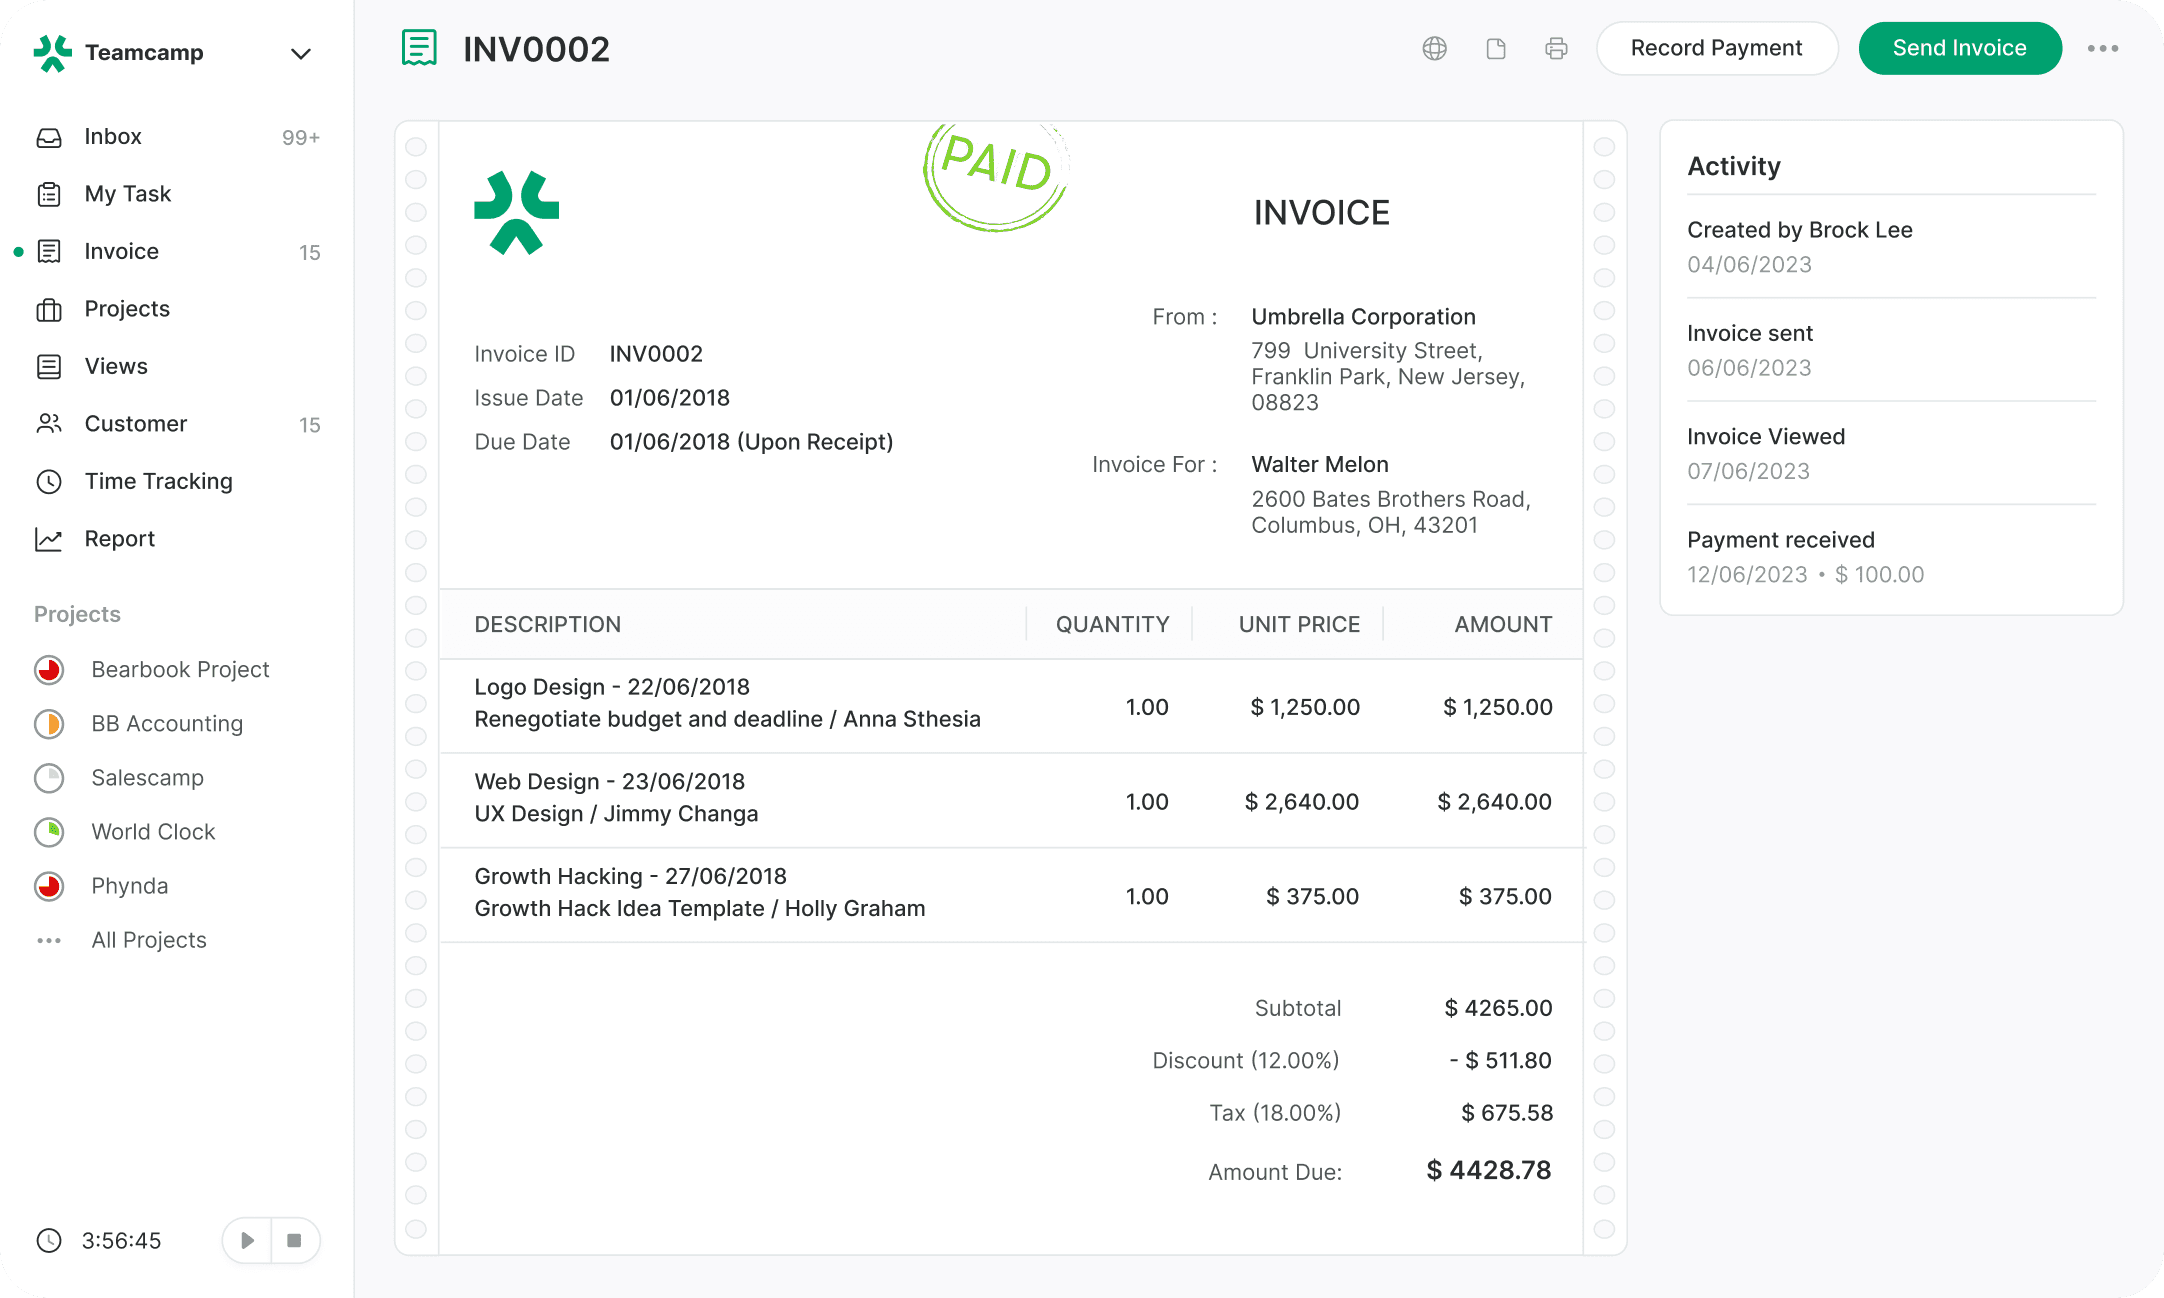Open the My Task menu item

(127, 194)
